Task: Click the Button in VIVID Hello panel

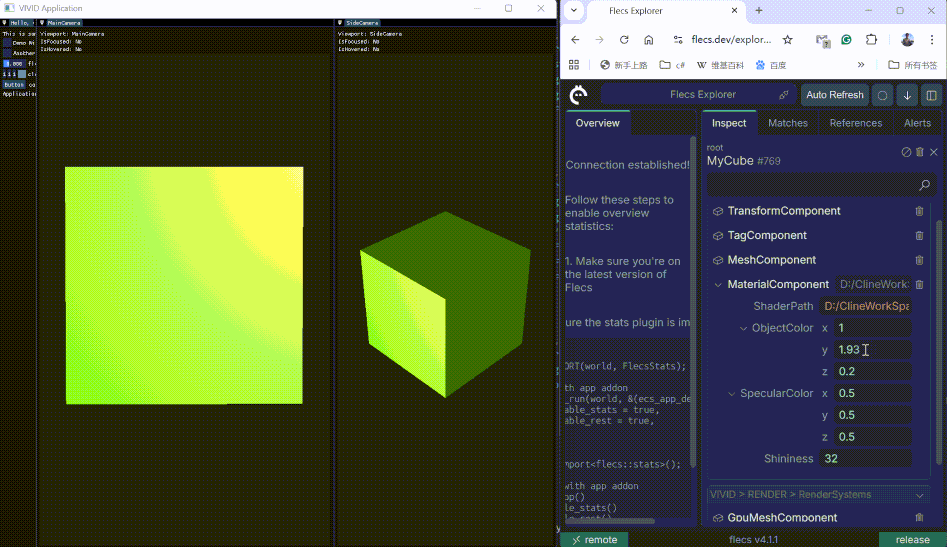Action: (x=14, y=85)
